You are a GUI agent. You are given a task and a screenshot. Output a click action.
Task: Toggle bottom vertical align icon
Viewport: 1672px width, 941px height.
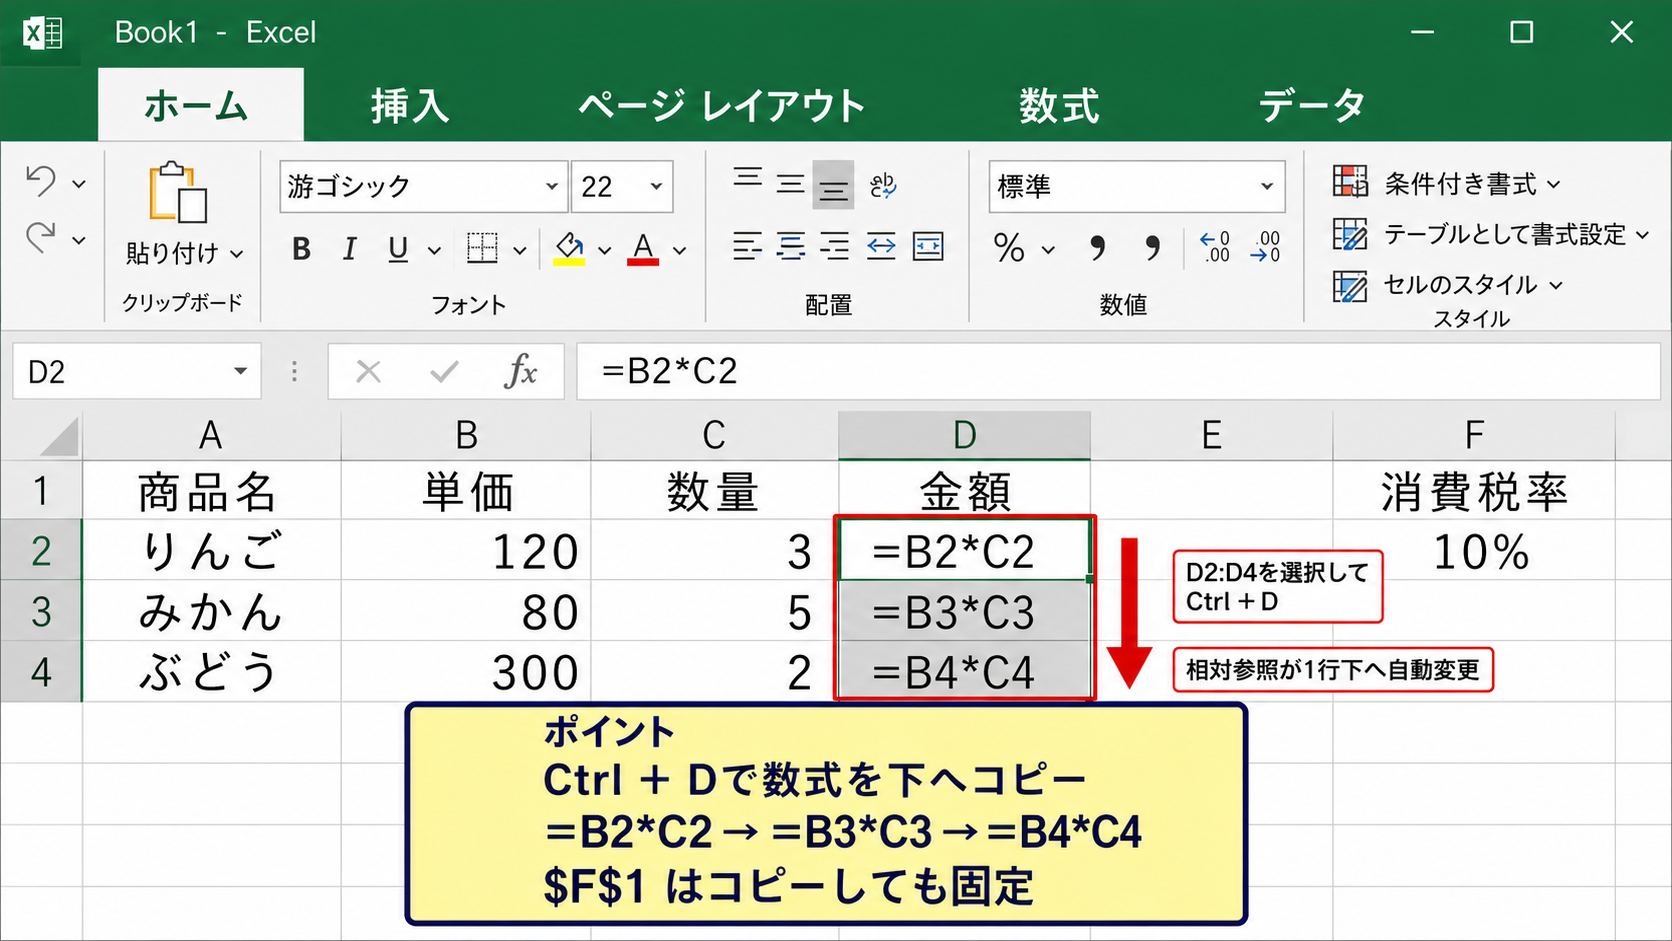pos(833,185)
